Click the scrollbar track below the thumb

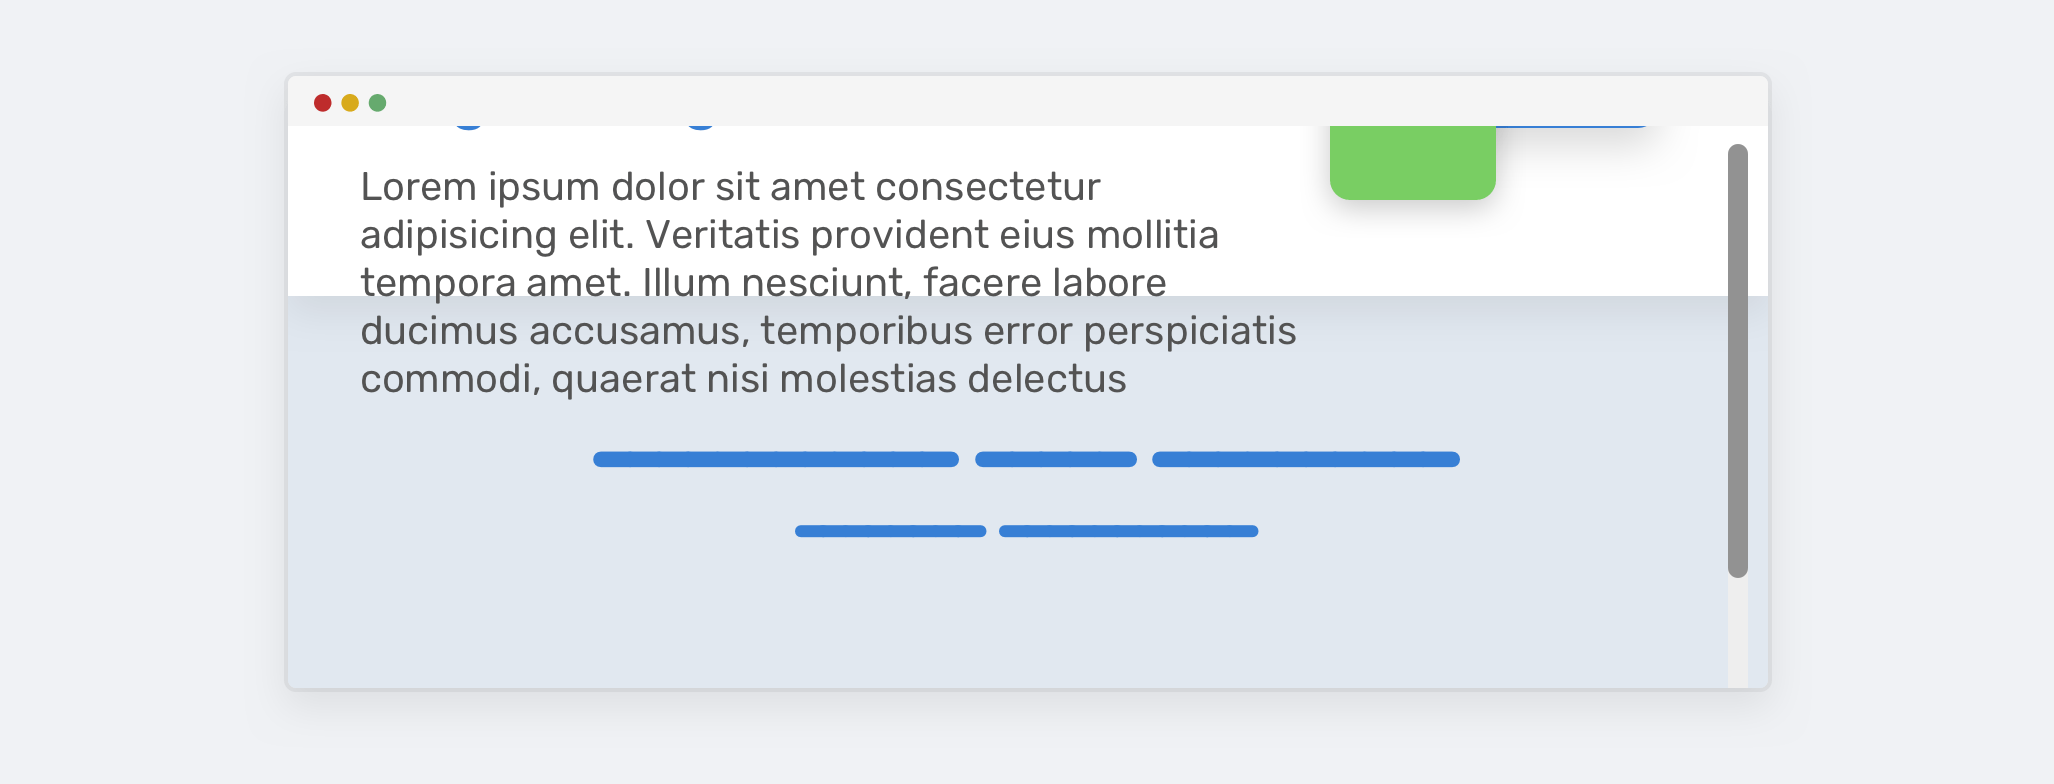[x=1740, y=630]
